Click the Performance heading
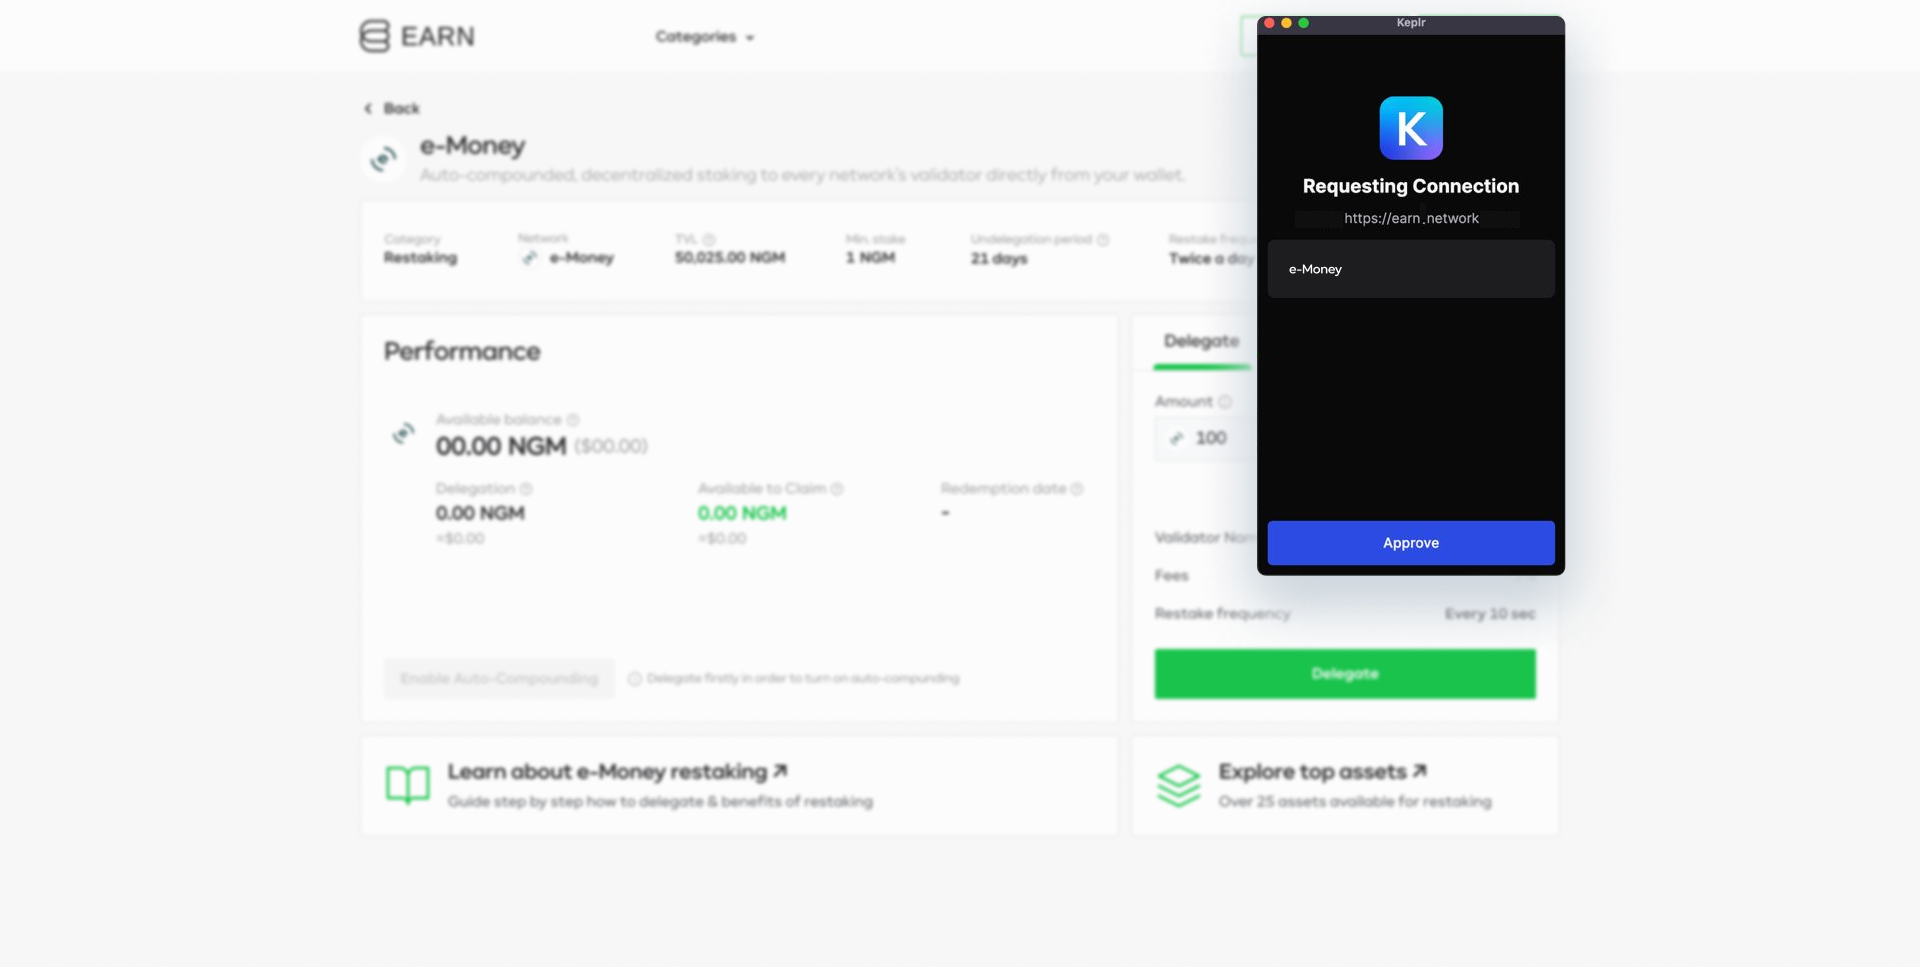The height and width of the screenshot is (967, 1920). (x=462, y=352)
